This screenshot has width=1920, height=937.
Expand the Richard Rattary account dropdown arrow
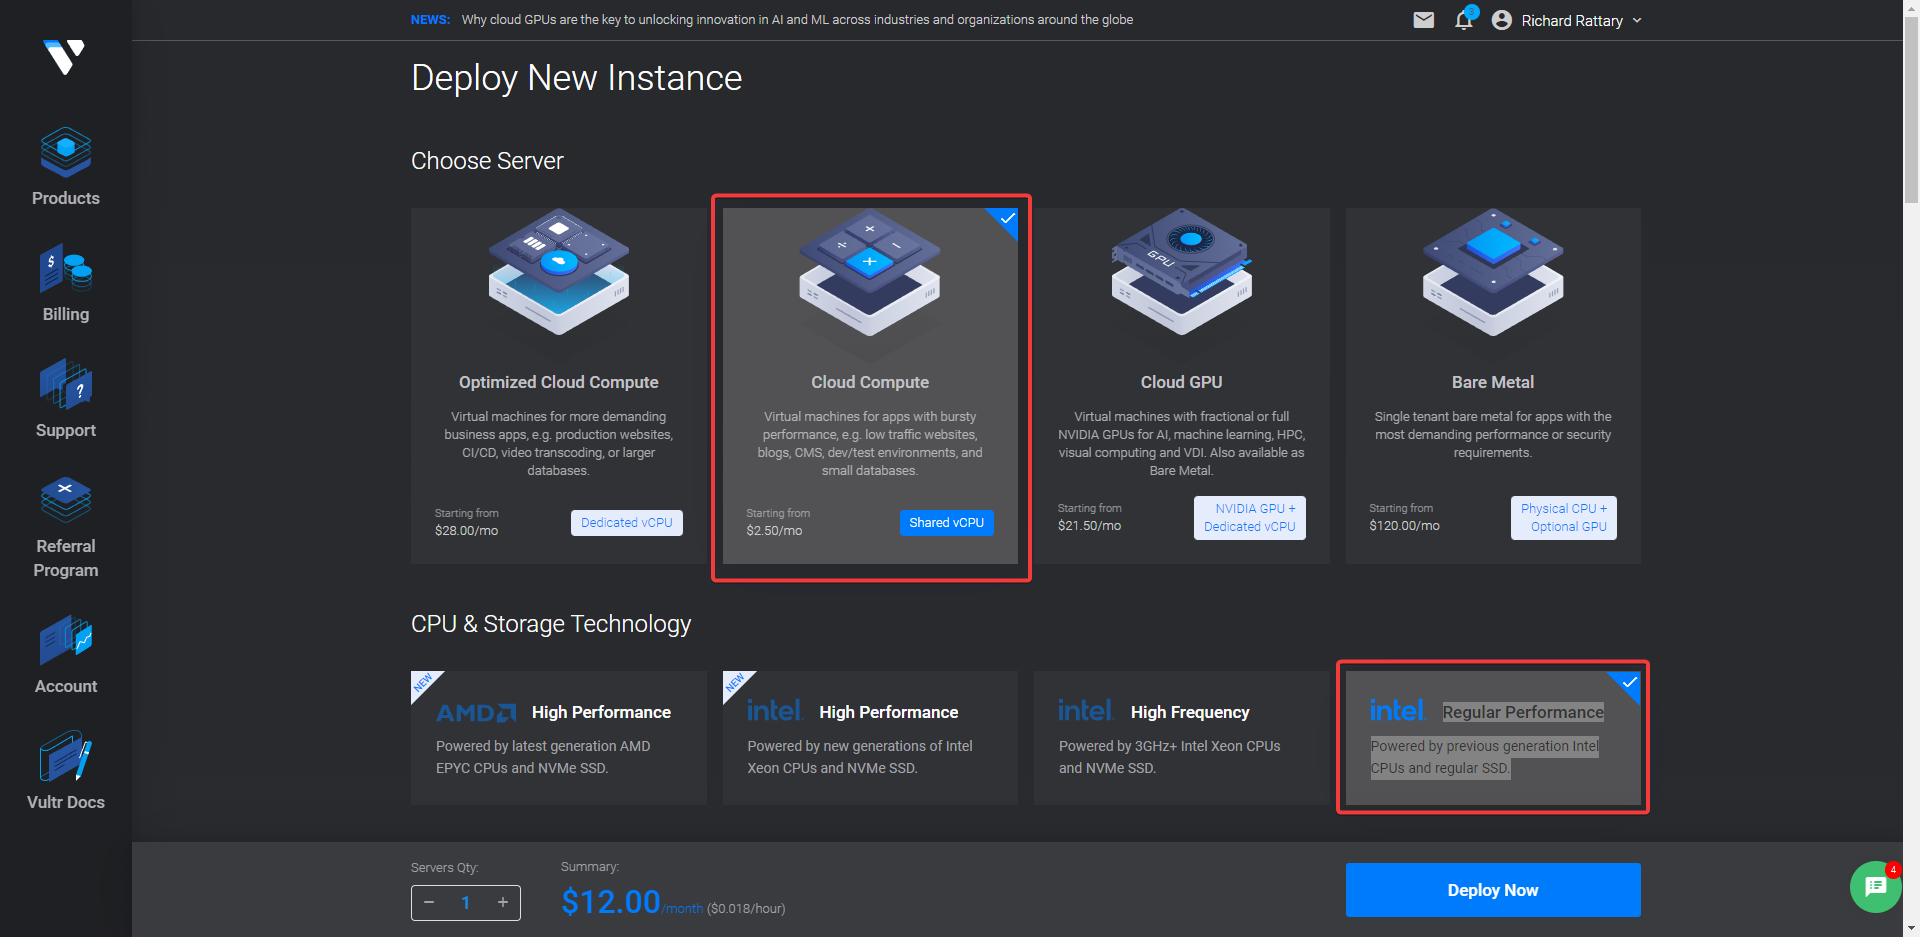click(1637, 21)
